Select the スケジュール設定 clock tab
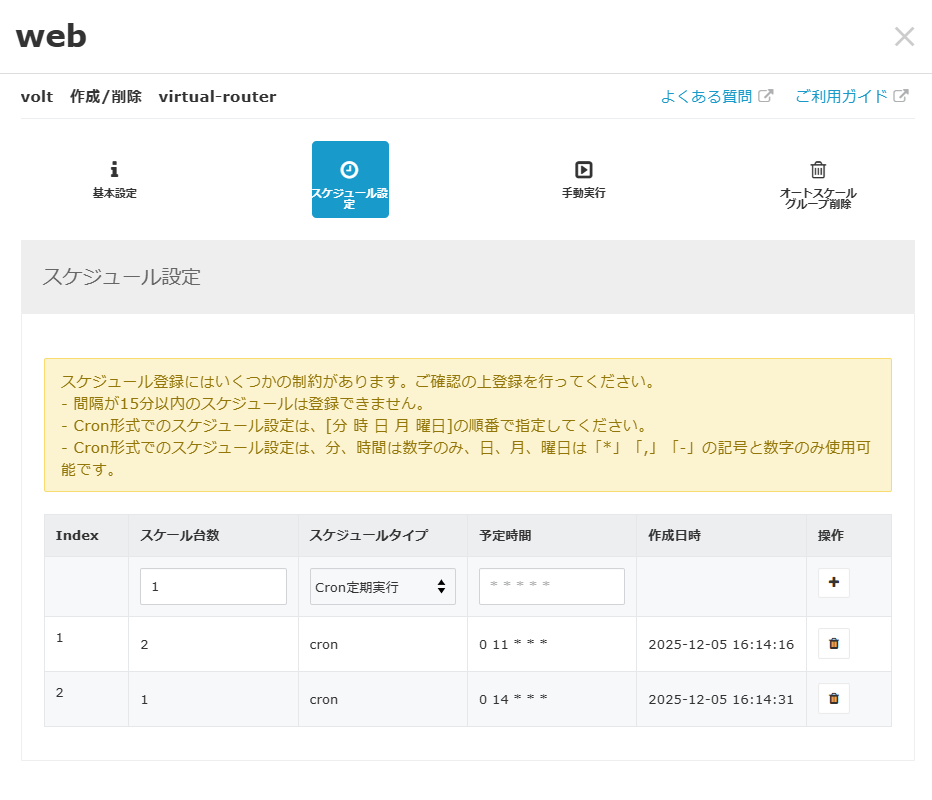This screenshot has width=932, height=800. coord(350,180)
